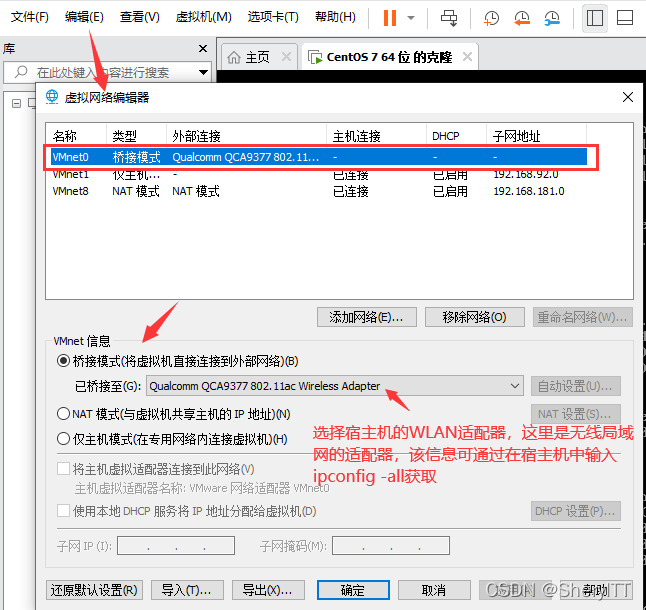Screen dimensions: 646x610
Task: Close the 主页 tab
Action: (x=286, y=56)
